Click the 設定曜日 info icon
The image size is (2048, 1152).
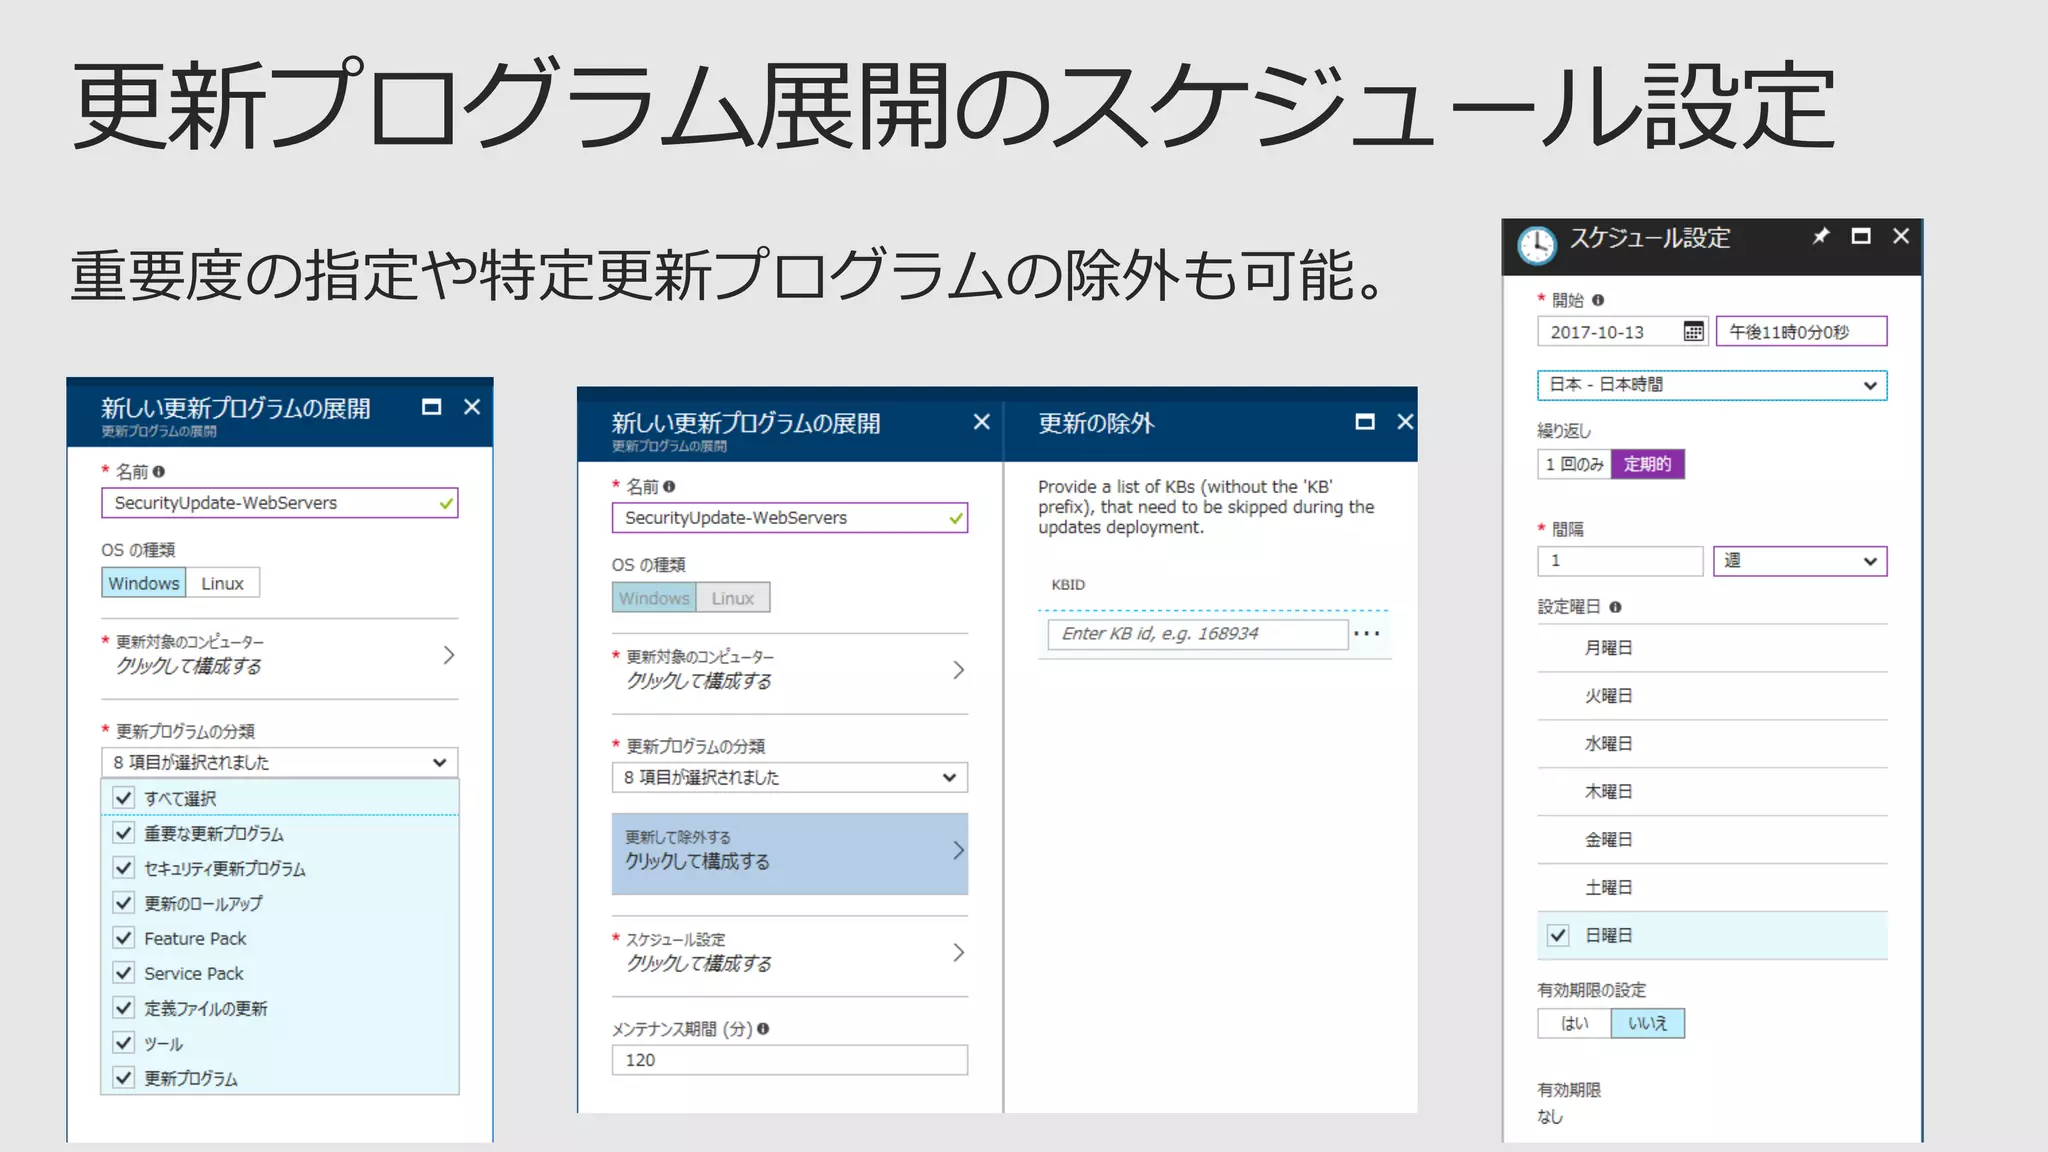1615,607
